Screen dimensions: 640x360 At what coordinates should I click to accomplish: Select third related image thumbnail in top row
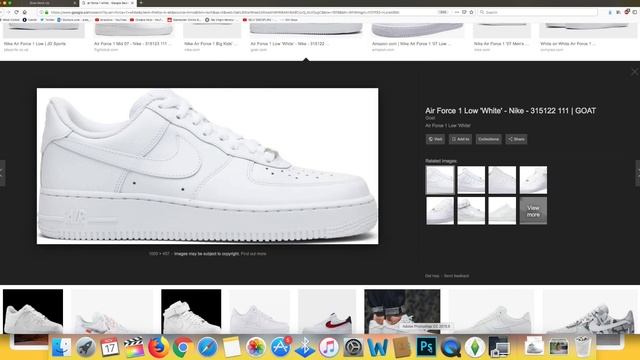point(502,180)
